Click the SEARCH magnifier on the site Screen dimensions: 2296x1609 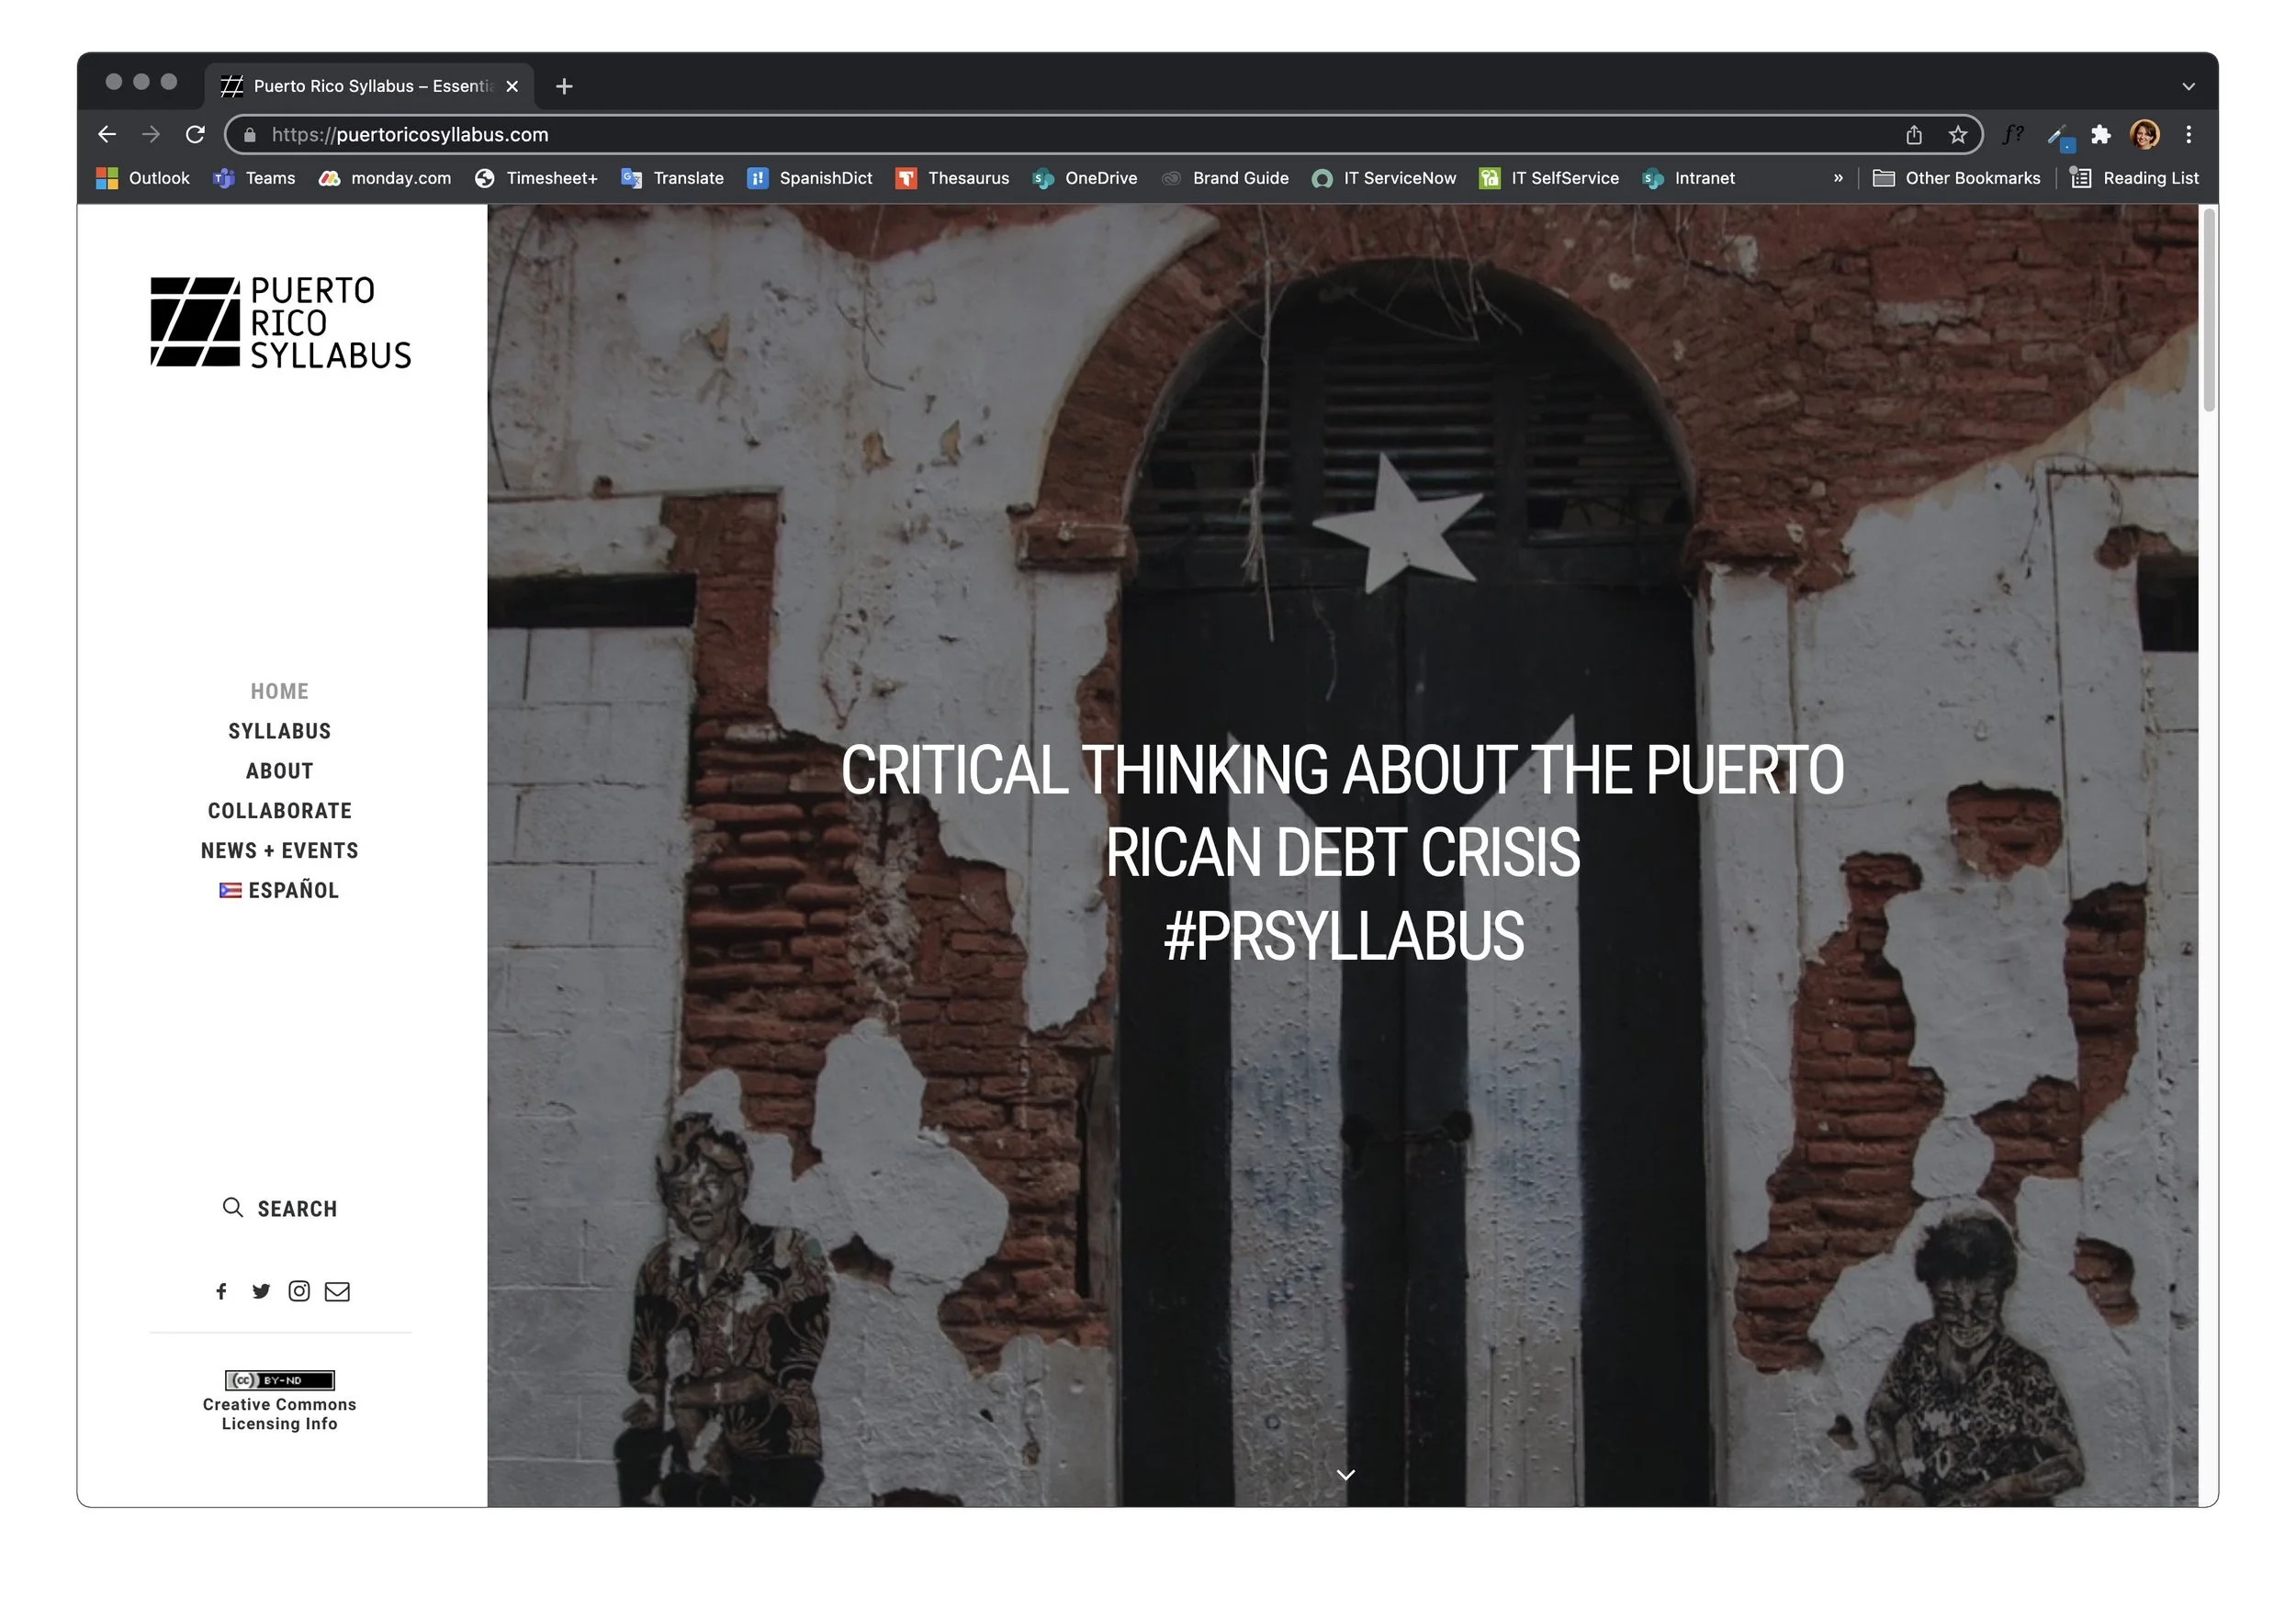pos(232,1208)
